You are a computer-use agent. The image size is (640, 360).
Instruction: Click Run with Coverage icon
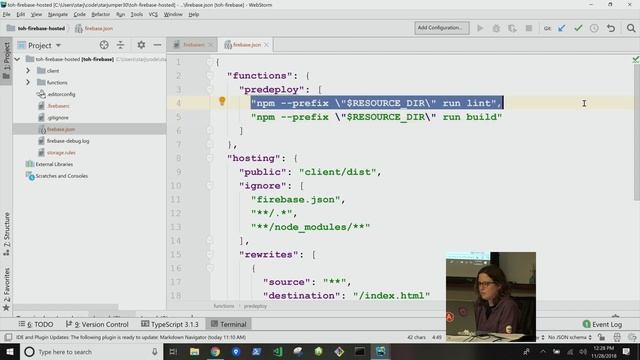click(512, 28)
